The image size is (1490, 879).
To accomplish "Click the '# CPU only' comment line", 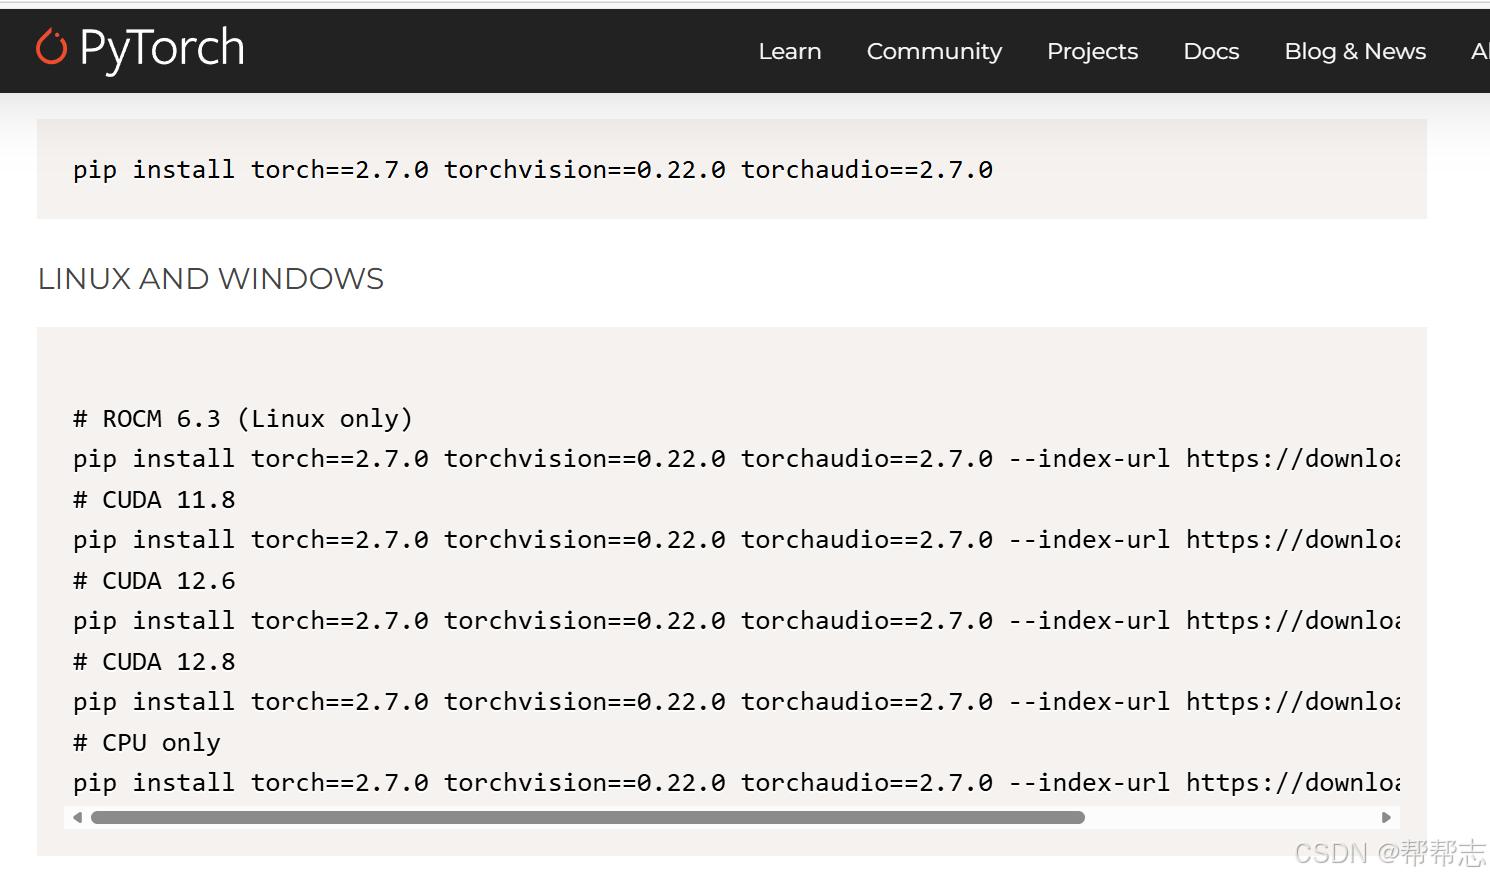I will pos(147,743).
